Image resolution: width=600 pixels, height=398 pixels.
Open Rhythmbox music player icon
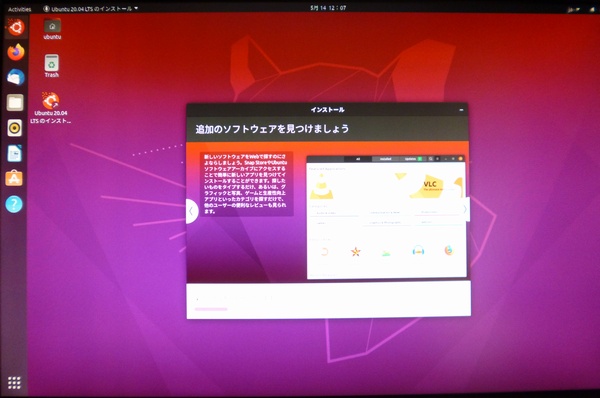[15, 128]
